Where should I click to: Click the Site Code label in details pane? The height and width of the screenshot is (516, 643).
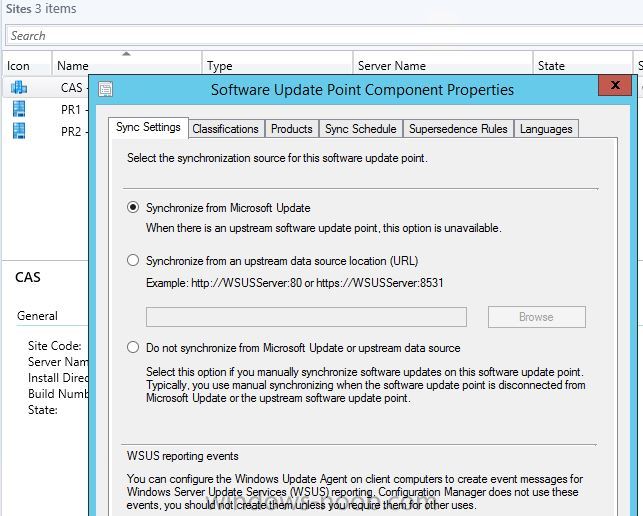tap(55, 345)
